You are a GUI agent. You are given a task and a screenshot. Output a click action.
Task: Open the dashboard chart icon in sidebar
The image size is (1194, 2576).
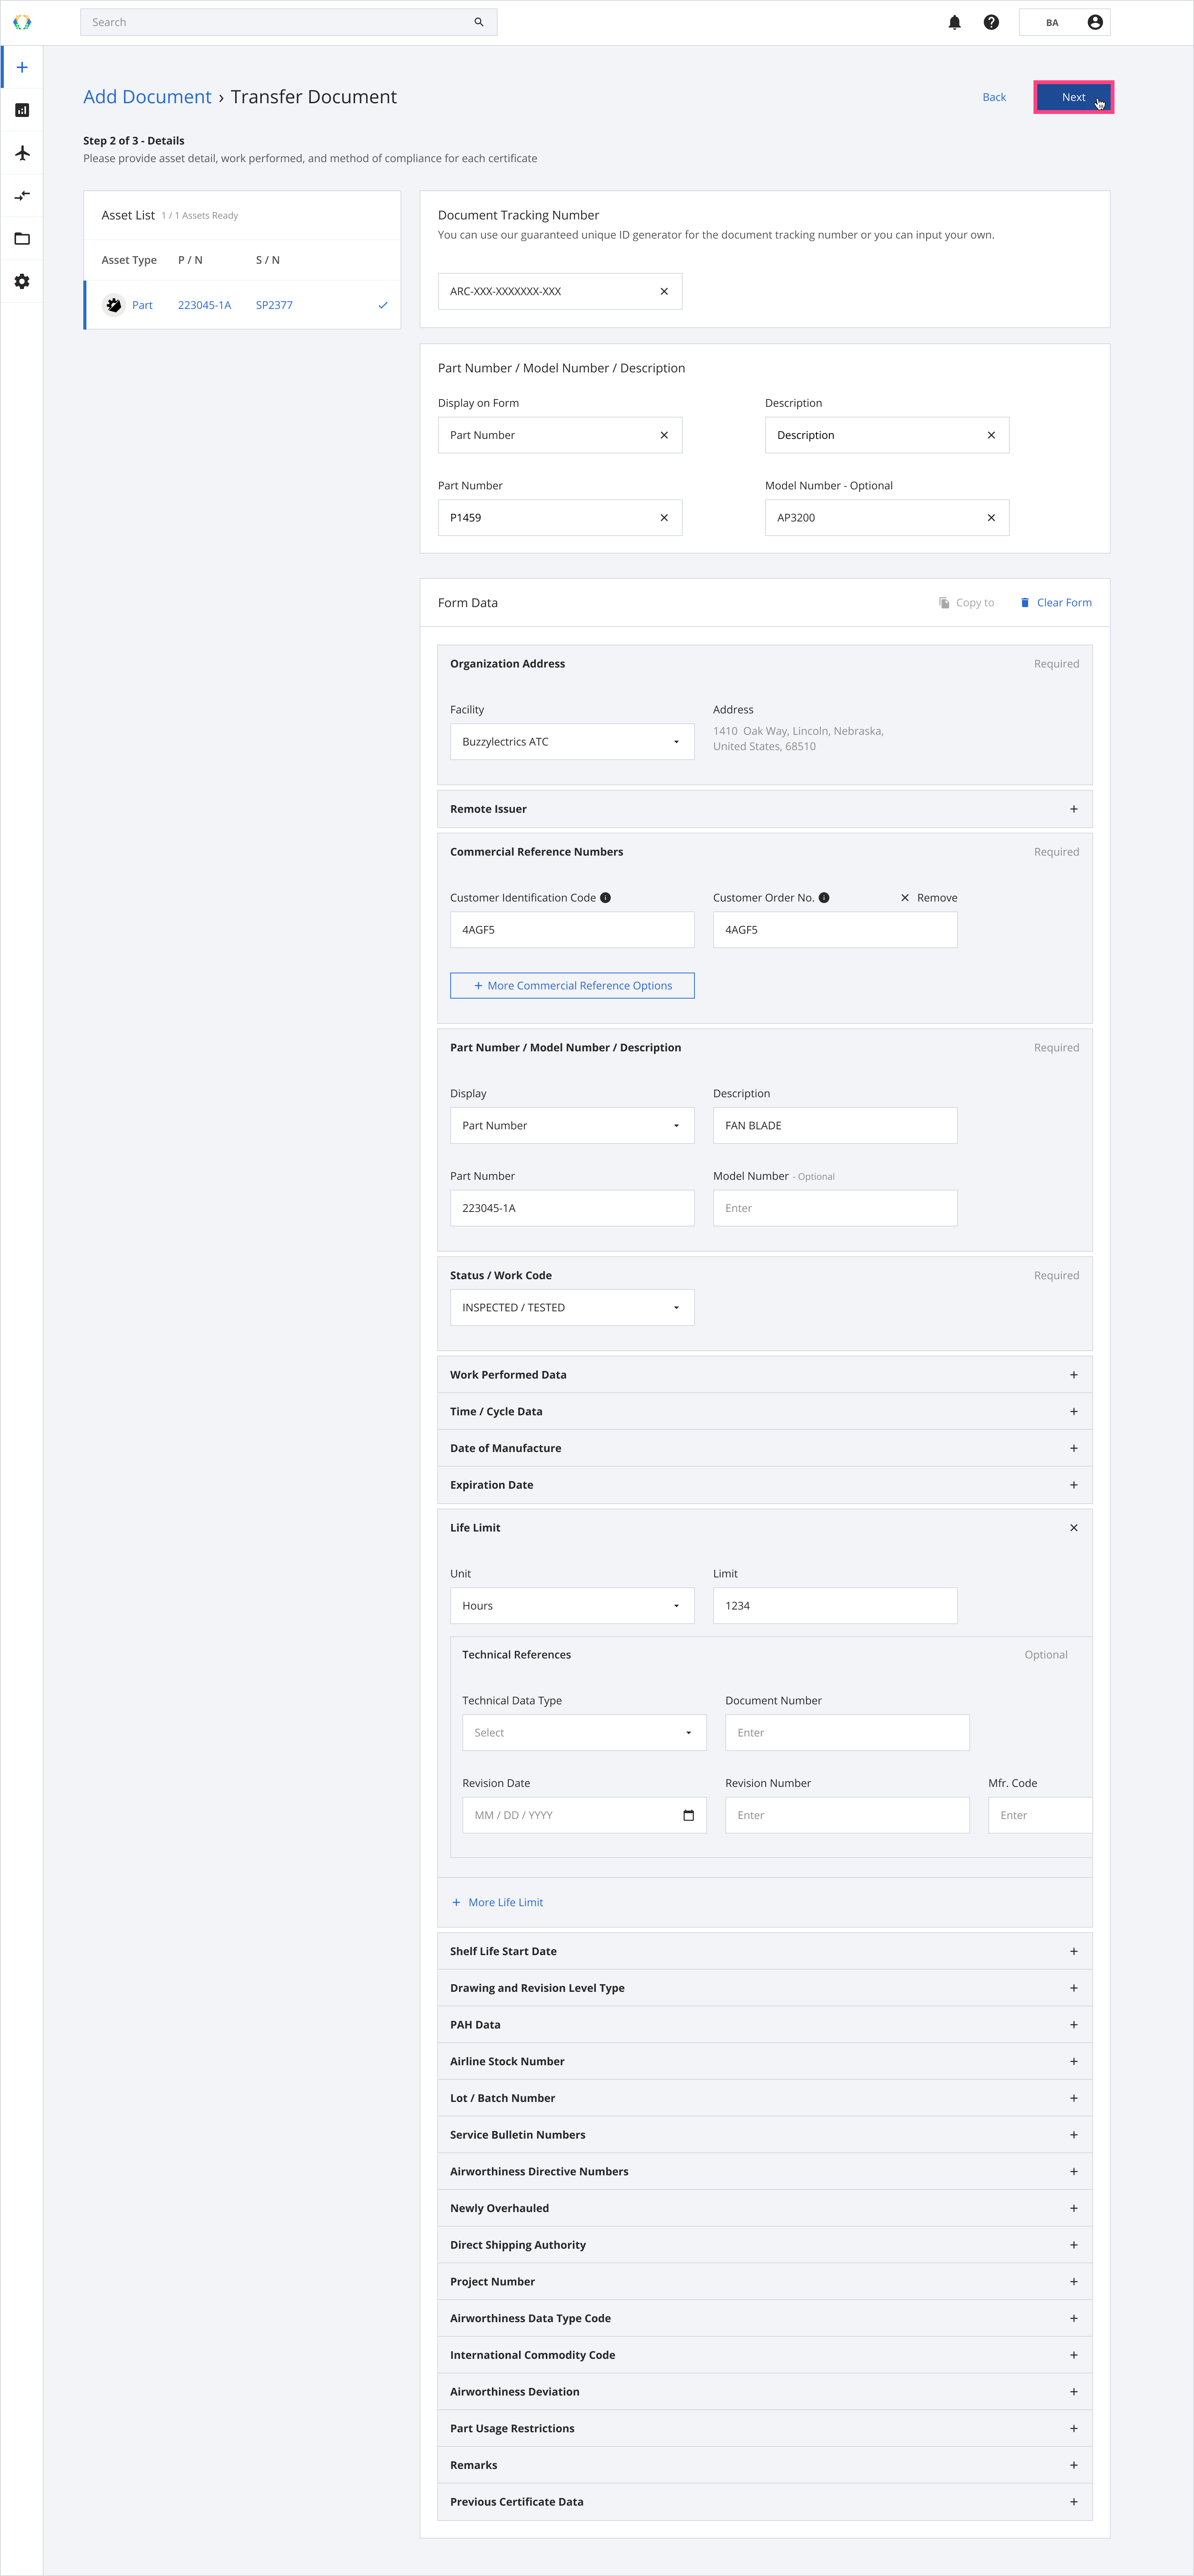[x=22, y=110]
